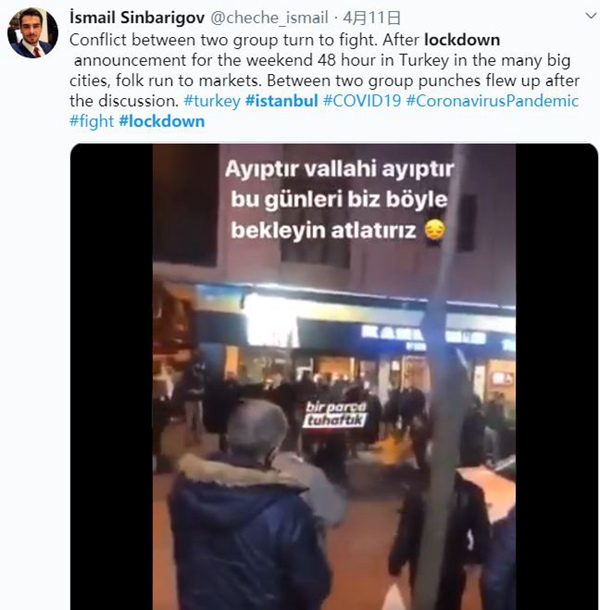Follow the #istanbul hashtag
600x610 pixels.
coord(281,101)
